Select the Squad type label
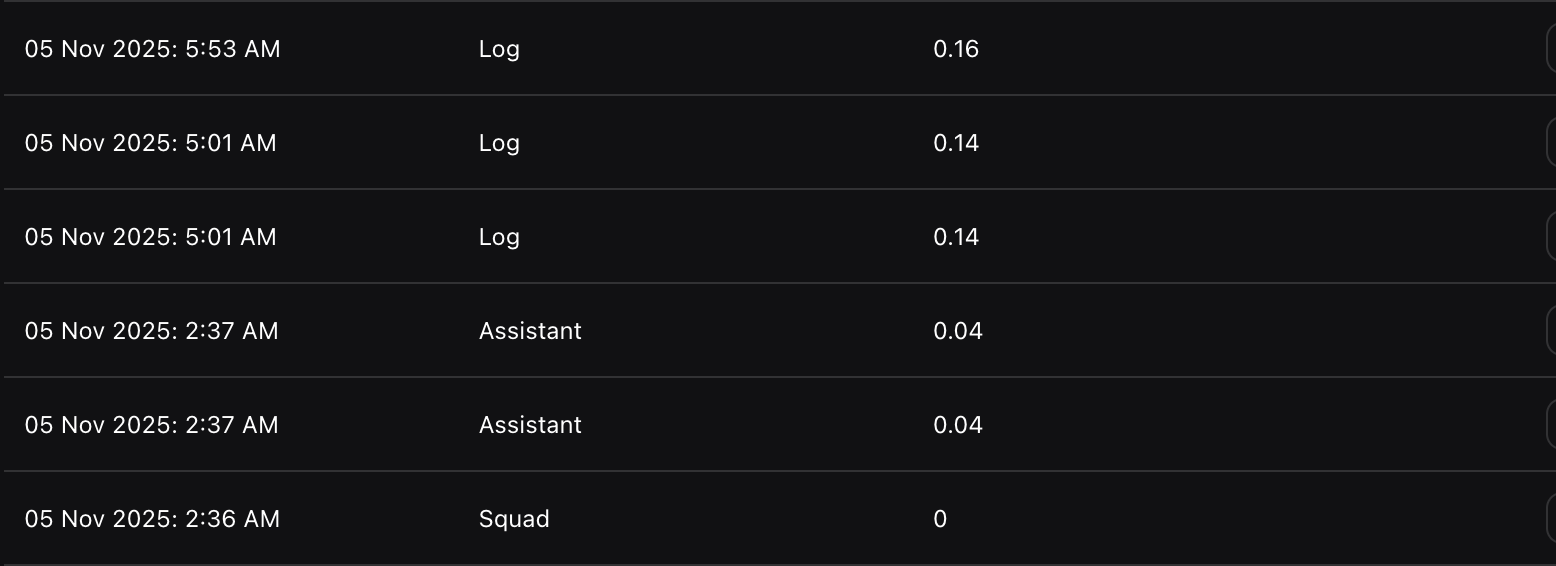 (514, 519)
